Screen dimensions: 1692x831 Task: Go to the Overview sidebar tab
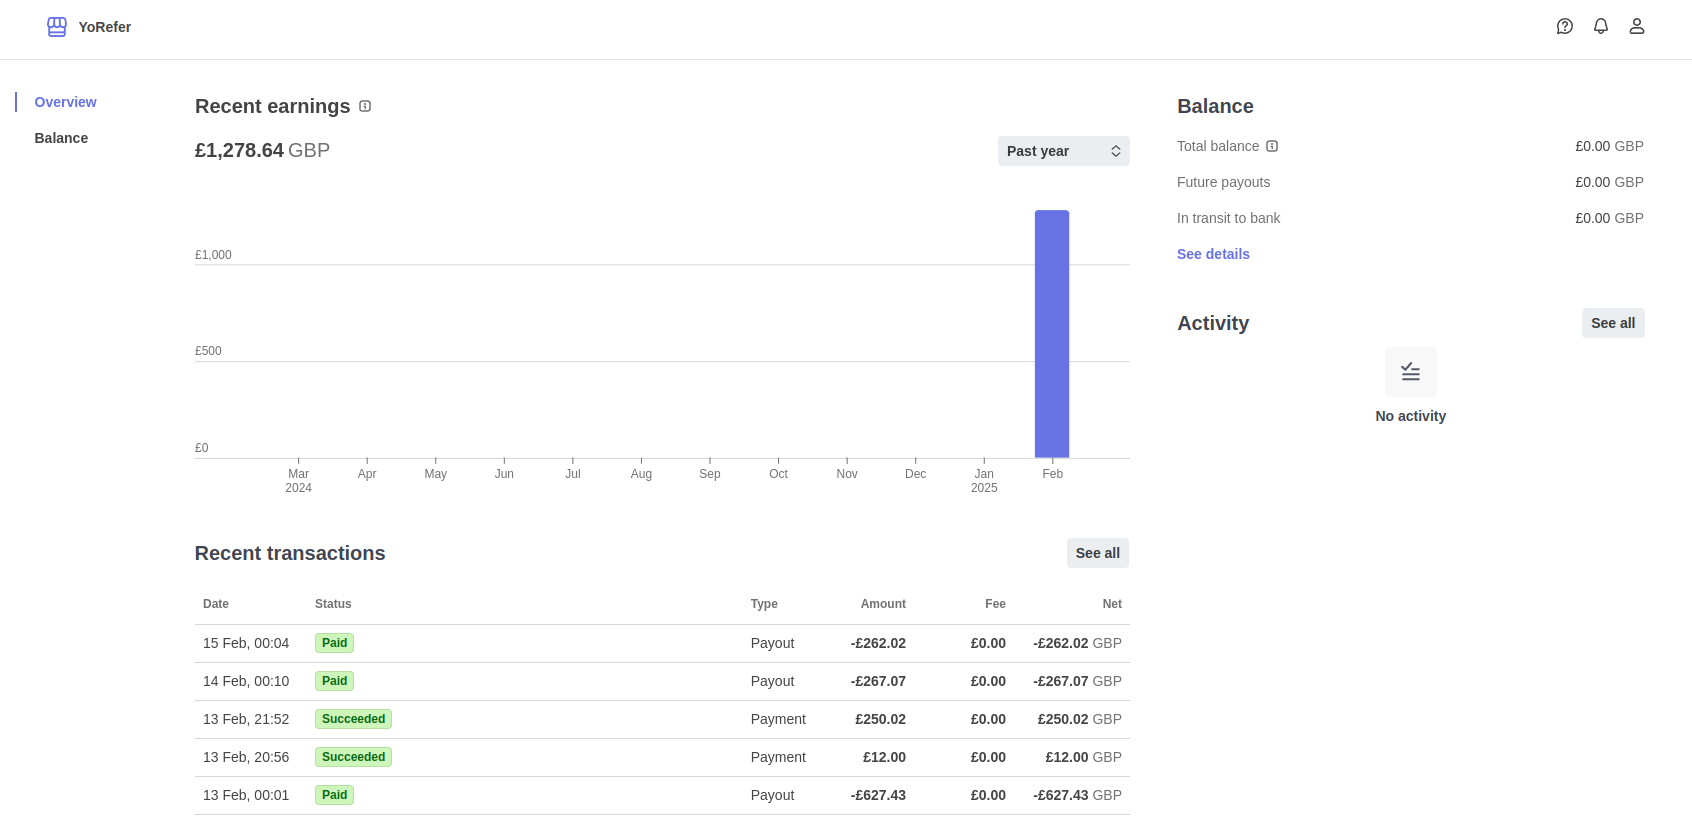point(66,102)
